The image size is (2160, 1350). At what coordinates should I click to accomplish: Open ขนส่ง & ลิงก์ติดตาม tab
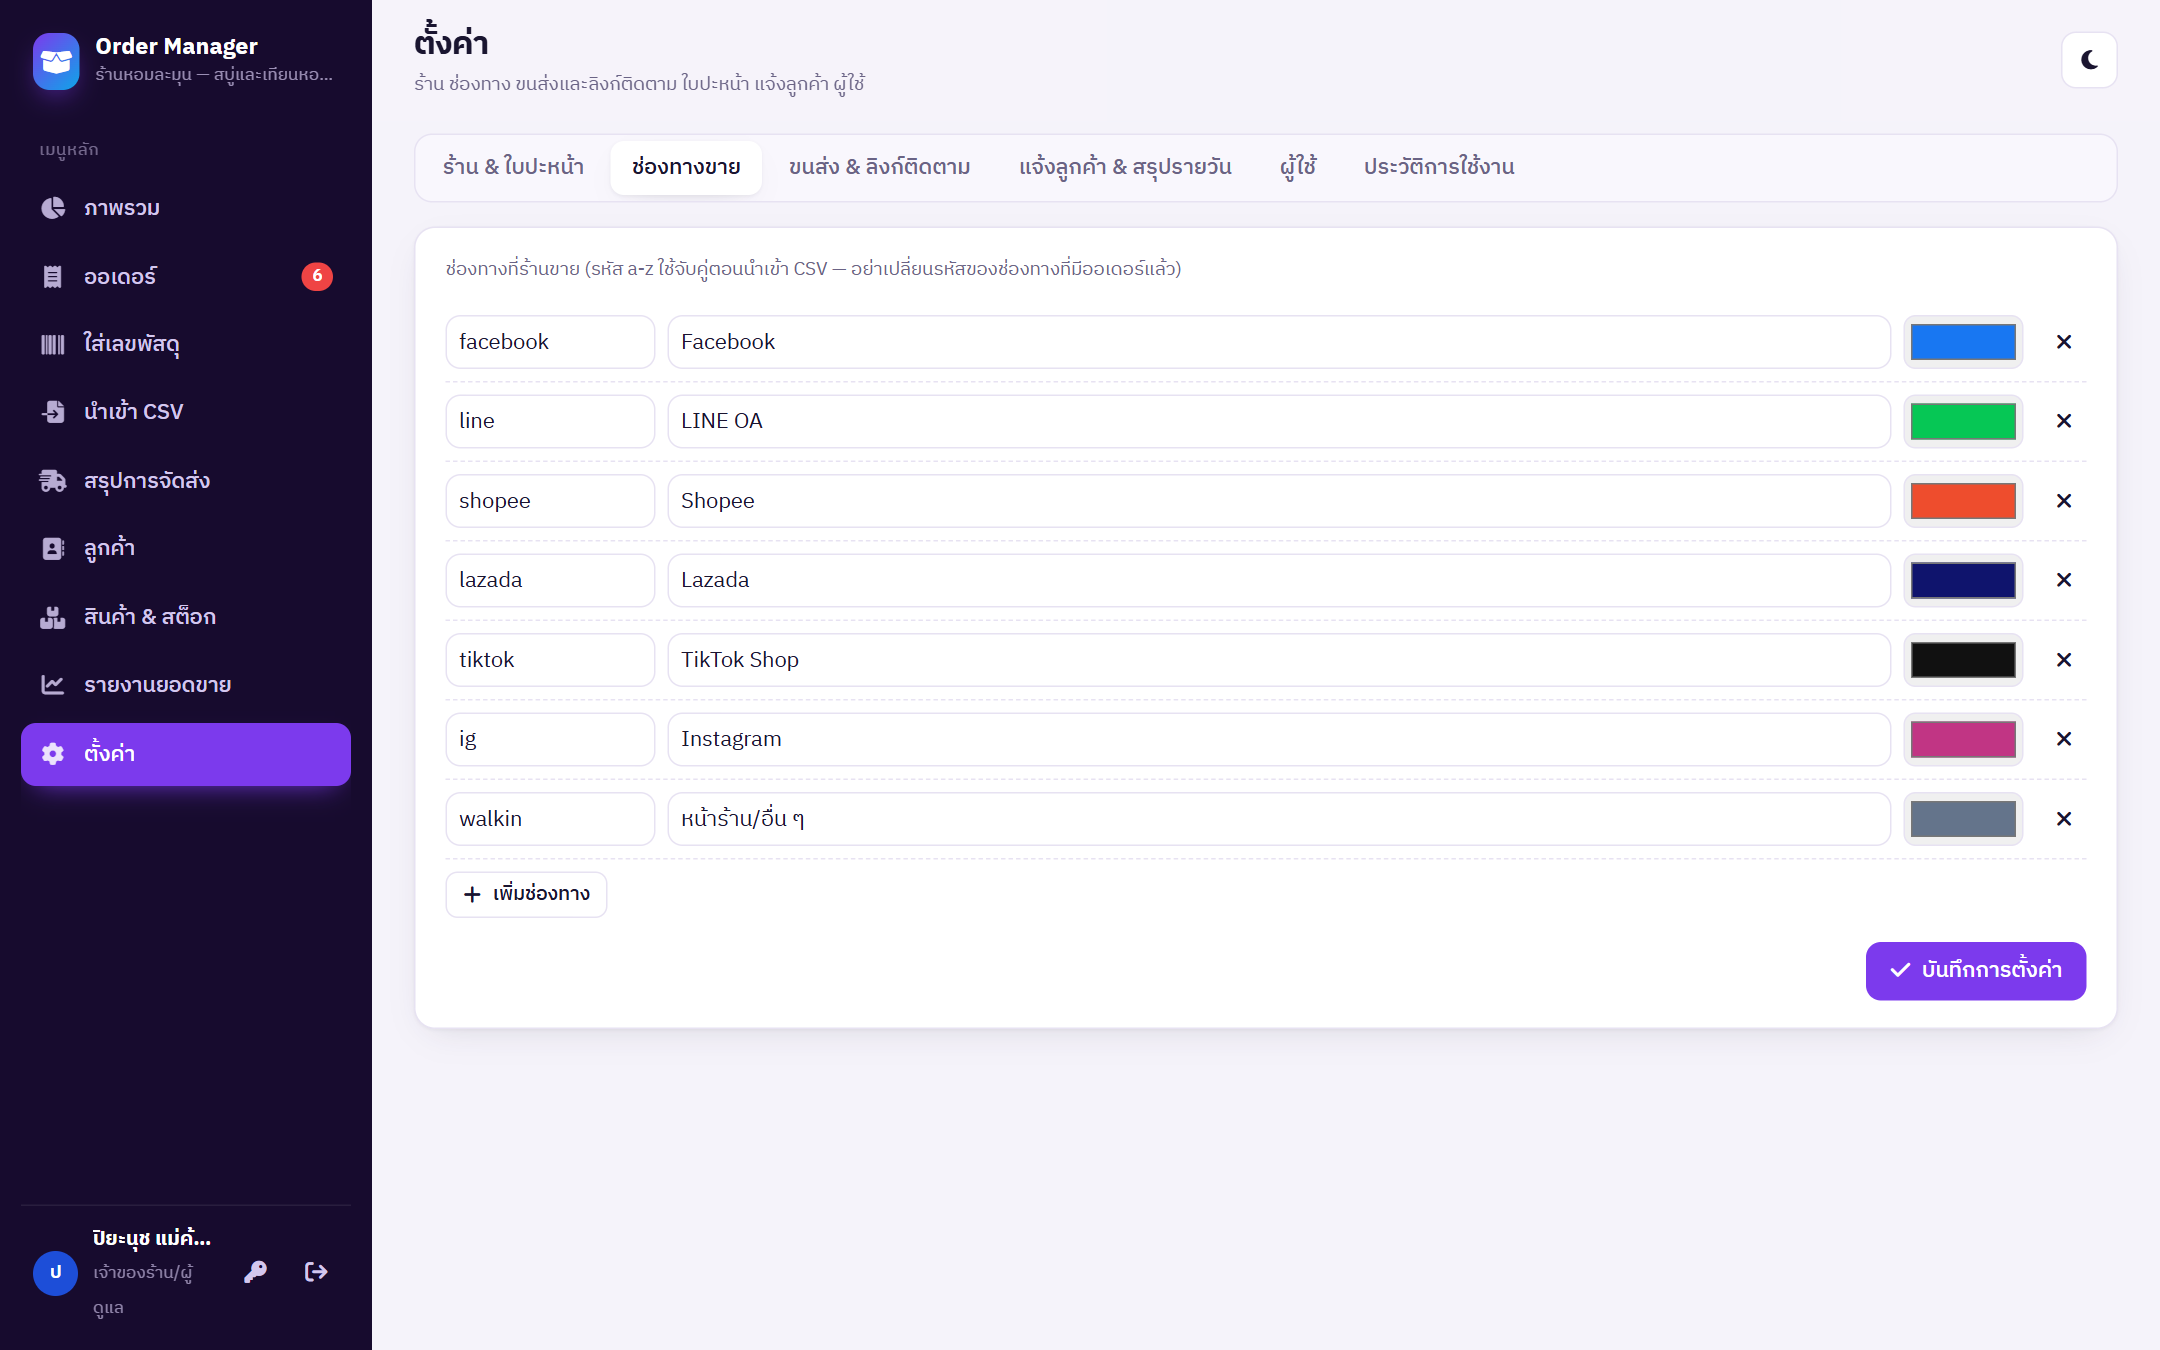tap(880, 167)
